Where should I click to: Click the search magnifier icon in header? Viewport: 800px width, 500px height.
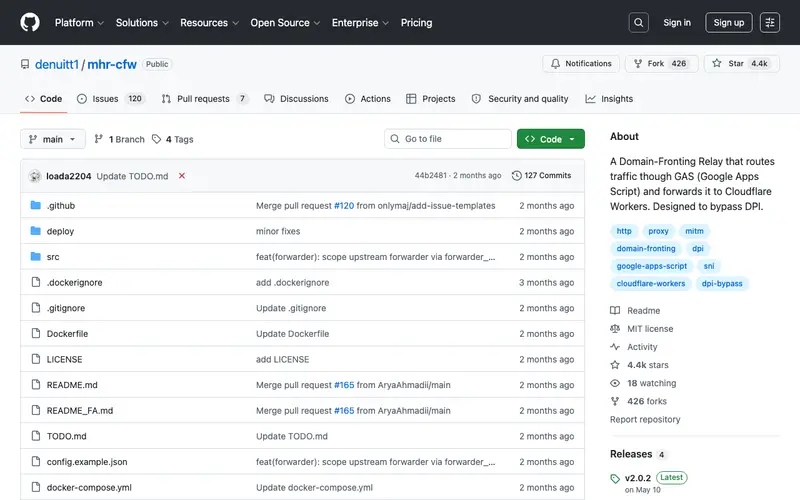point(638,22)
